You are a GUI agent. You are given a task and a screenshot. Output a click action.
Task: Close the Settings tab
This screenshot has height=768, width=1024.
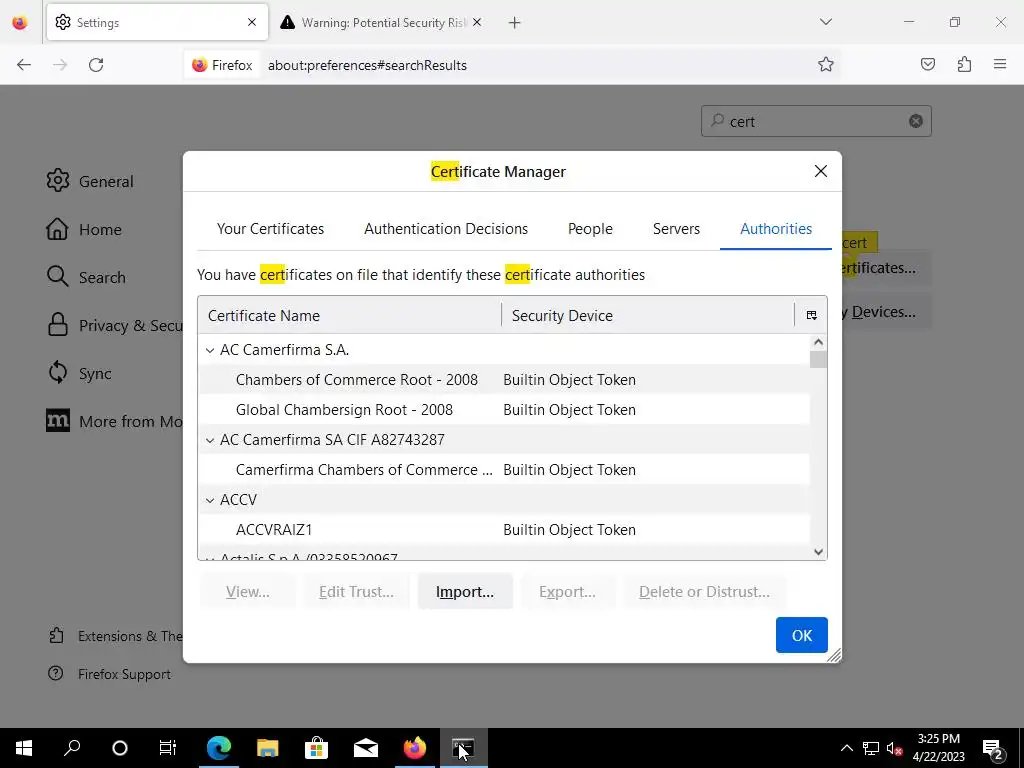coord(251,22)
